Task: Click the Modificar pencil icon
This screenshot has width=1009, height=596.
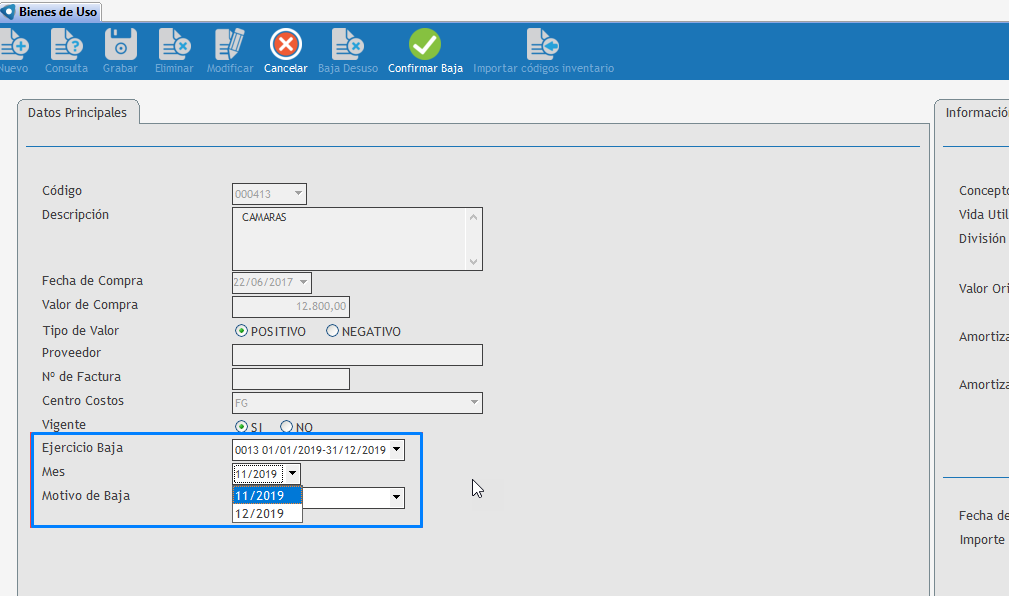Action: pos(230,45)
